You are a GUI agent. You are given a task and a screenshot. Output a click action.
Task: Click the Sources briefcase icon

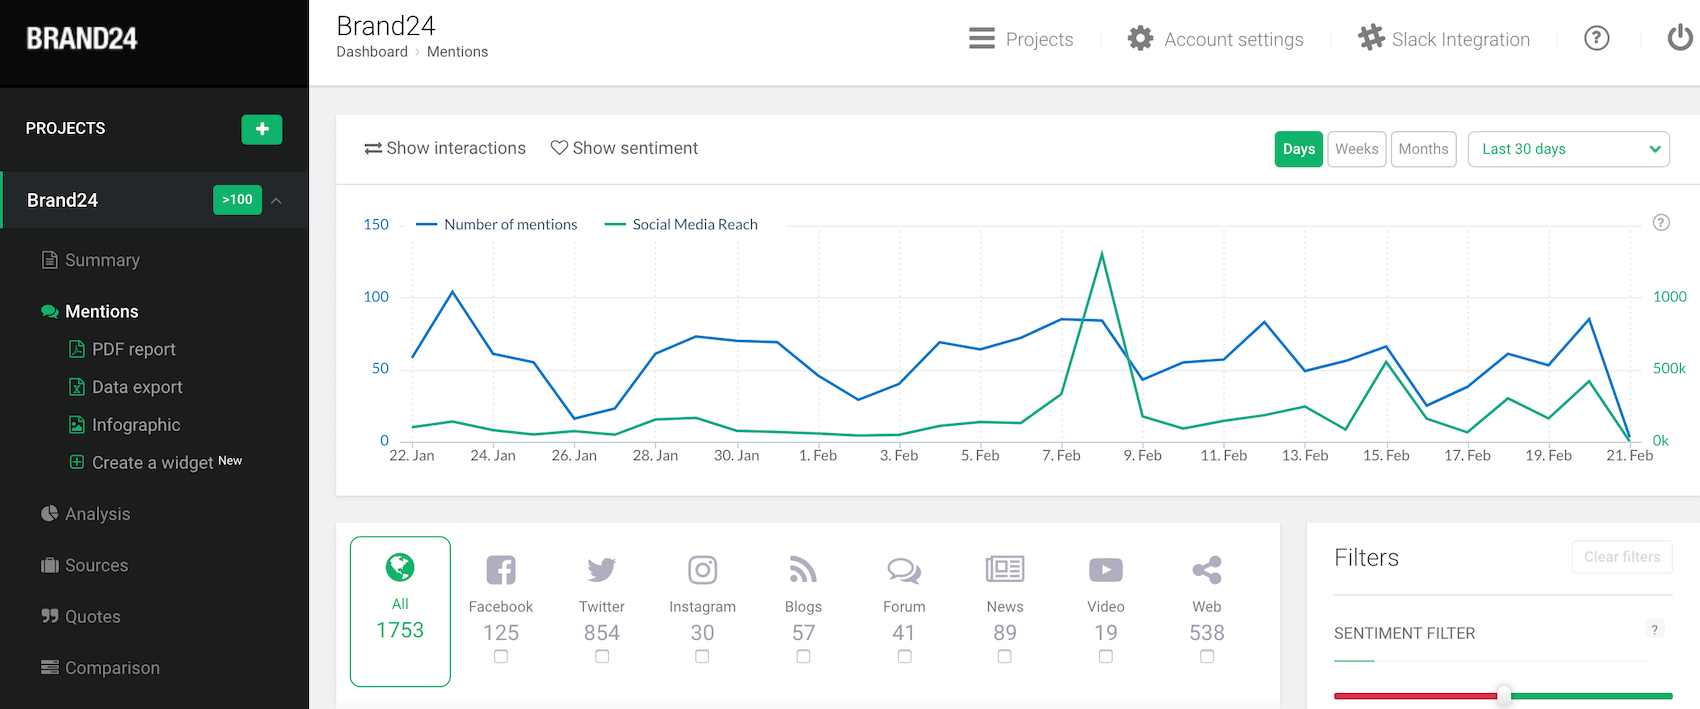click(x=50, y=565)
